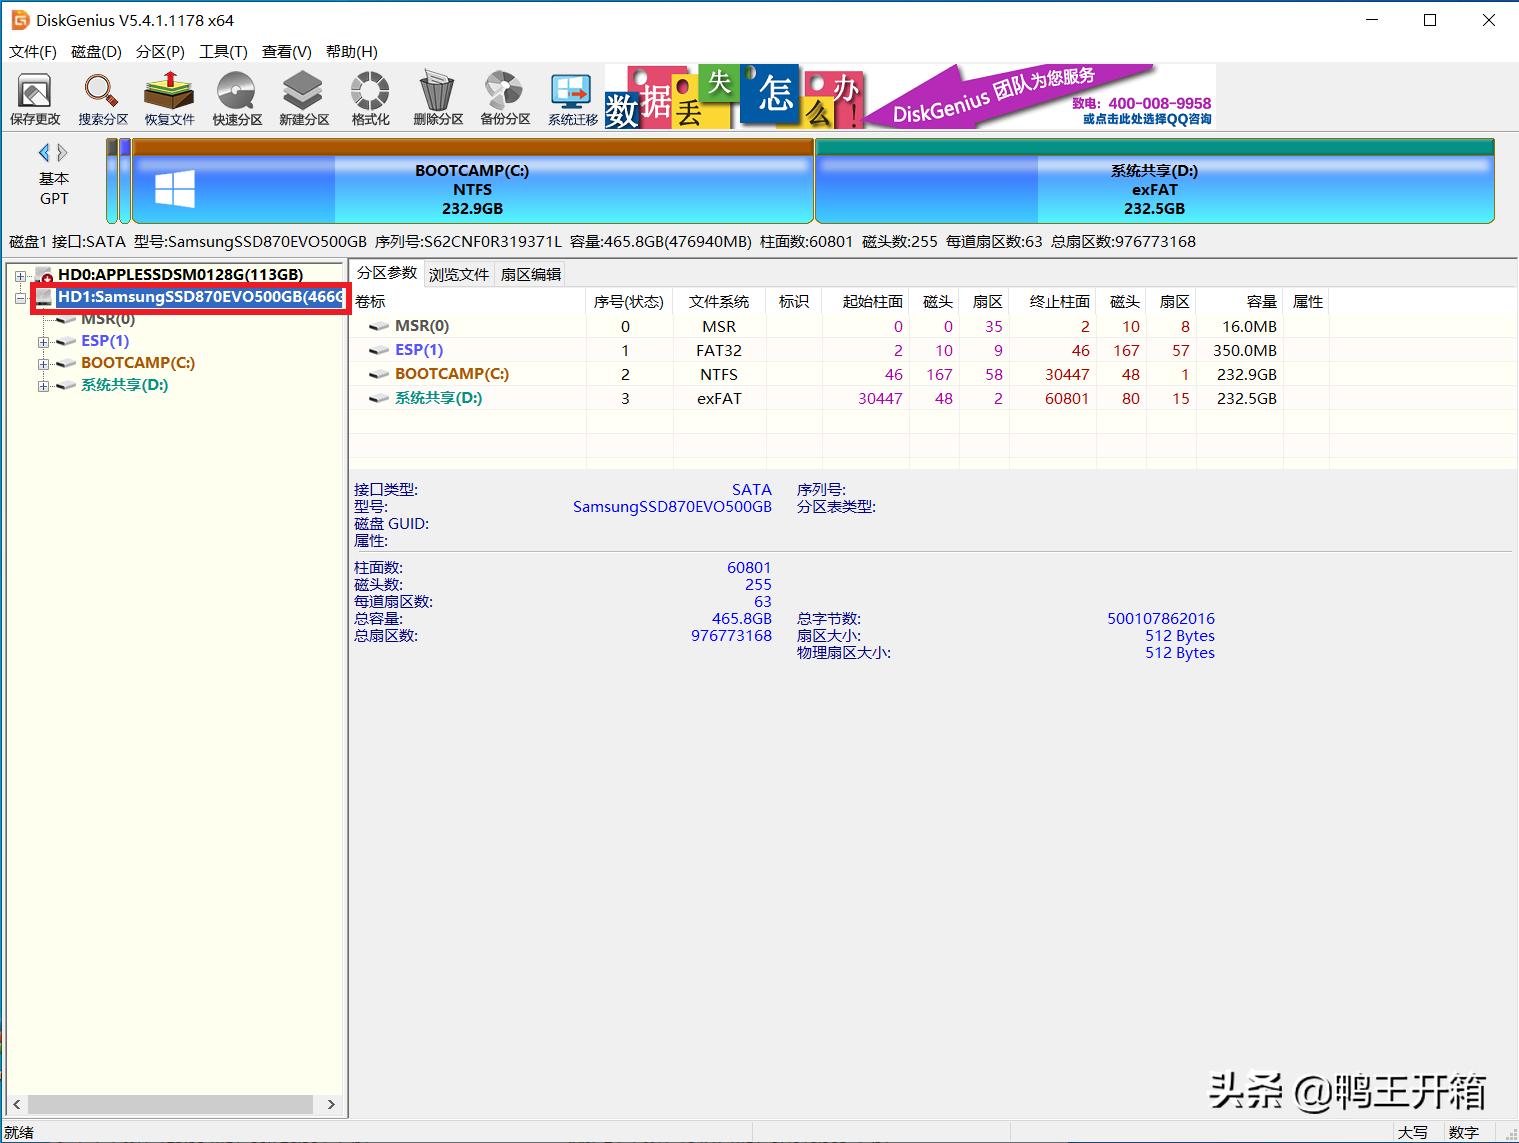Switch to the 扇区编辑 tab
Image resolution: width=1519 pixels, height=1143 pixels.
coord(528,273)
